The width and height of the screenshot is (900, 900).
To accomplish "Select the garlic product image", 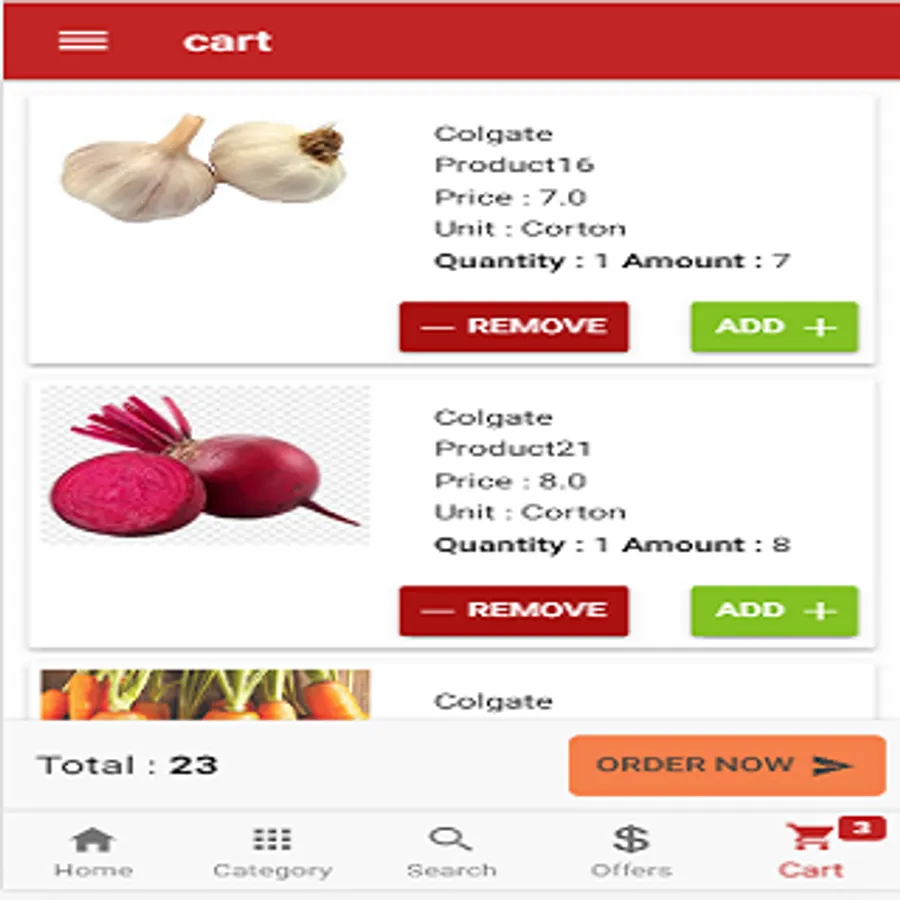I will 205,168.
